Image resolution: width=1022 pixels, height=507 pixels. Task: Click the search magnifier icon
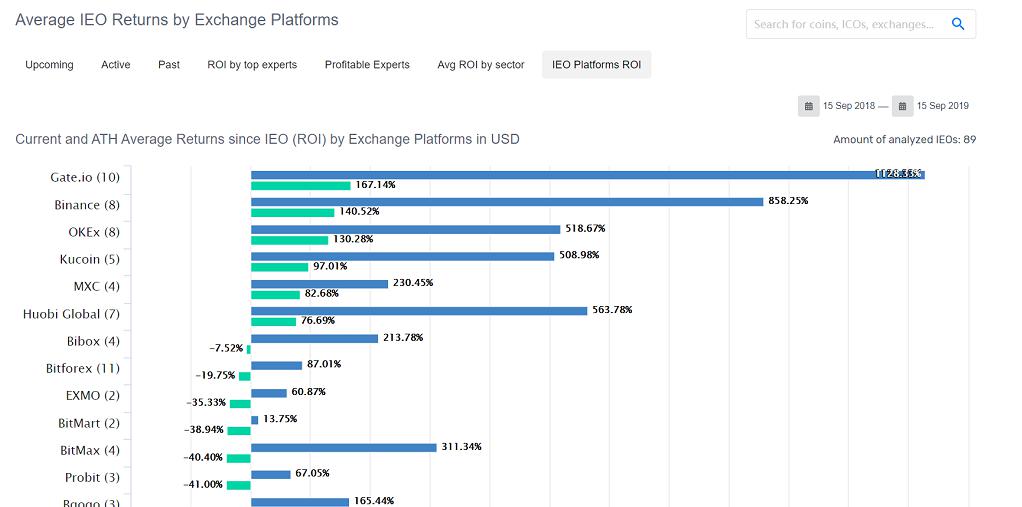(x=957, y=24)
